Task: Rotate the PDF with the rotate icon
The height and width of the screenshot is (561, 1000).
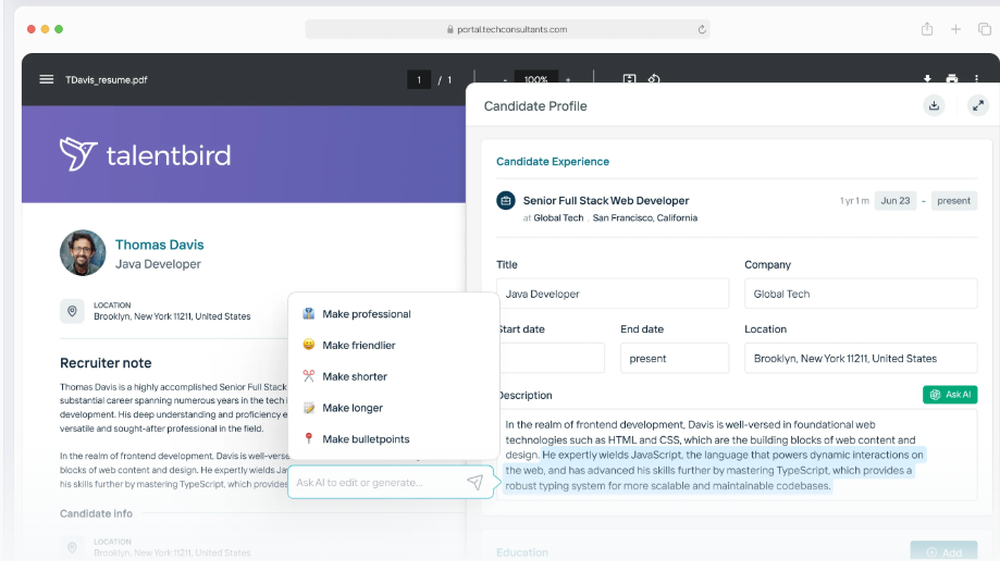Action: (x=654, y=79)
